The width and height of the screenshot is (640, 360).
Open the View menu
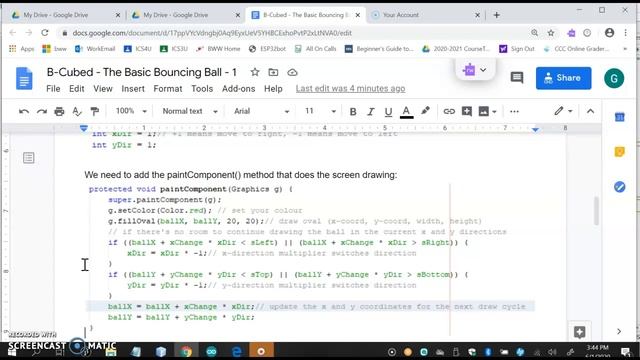coord(103,89)
